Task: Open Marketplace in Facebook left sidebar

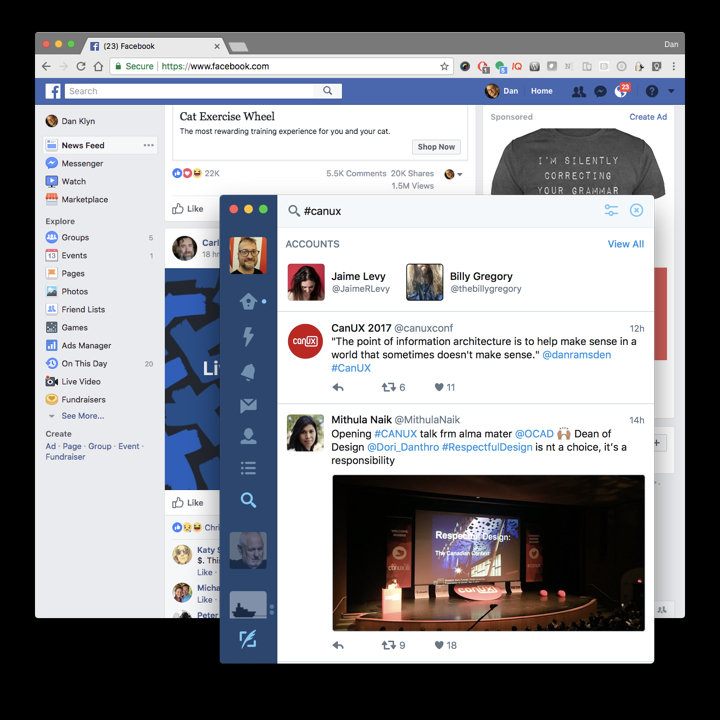Action: point(84,199)
